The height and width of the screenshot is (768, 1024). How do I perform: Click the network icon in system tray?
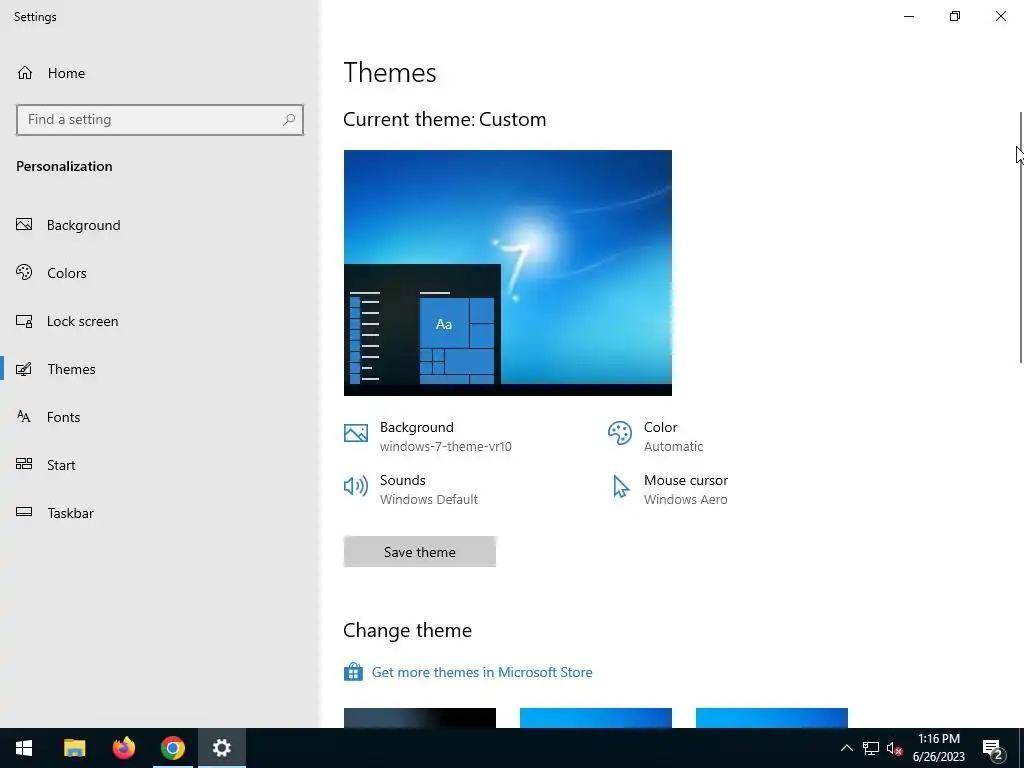(871, 748)
